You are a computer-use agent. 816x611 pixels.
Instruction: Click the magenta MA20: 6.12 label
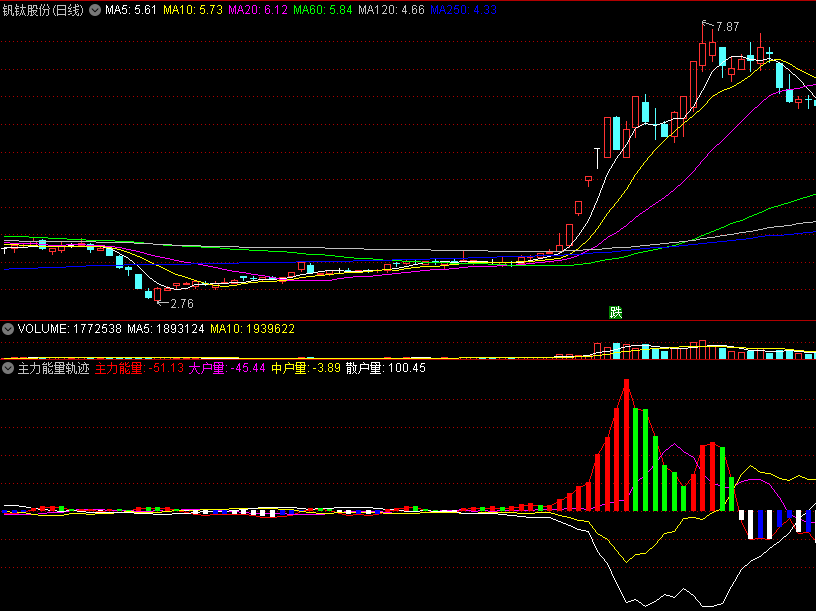coord(258,10)
